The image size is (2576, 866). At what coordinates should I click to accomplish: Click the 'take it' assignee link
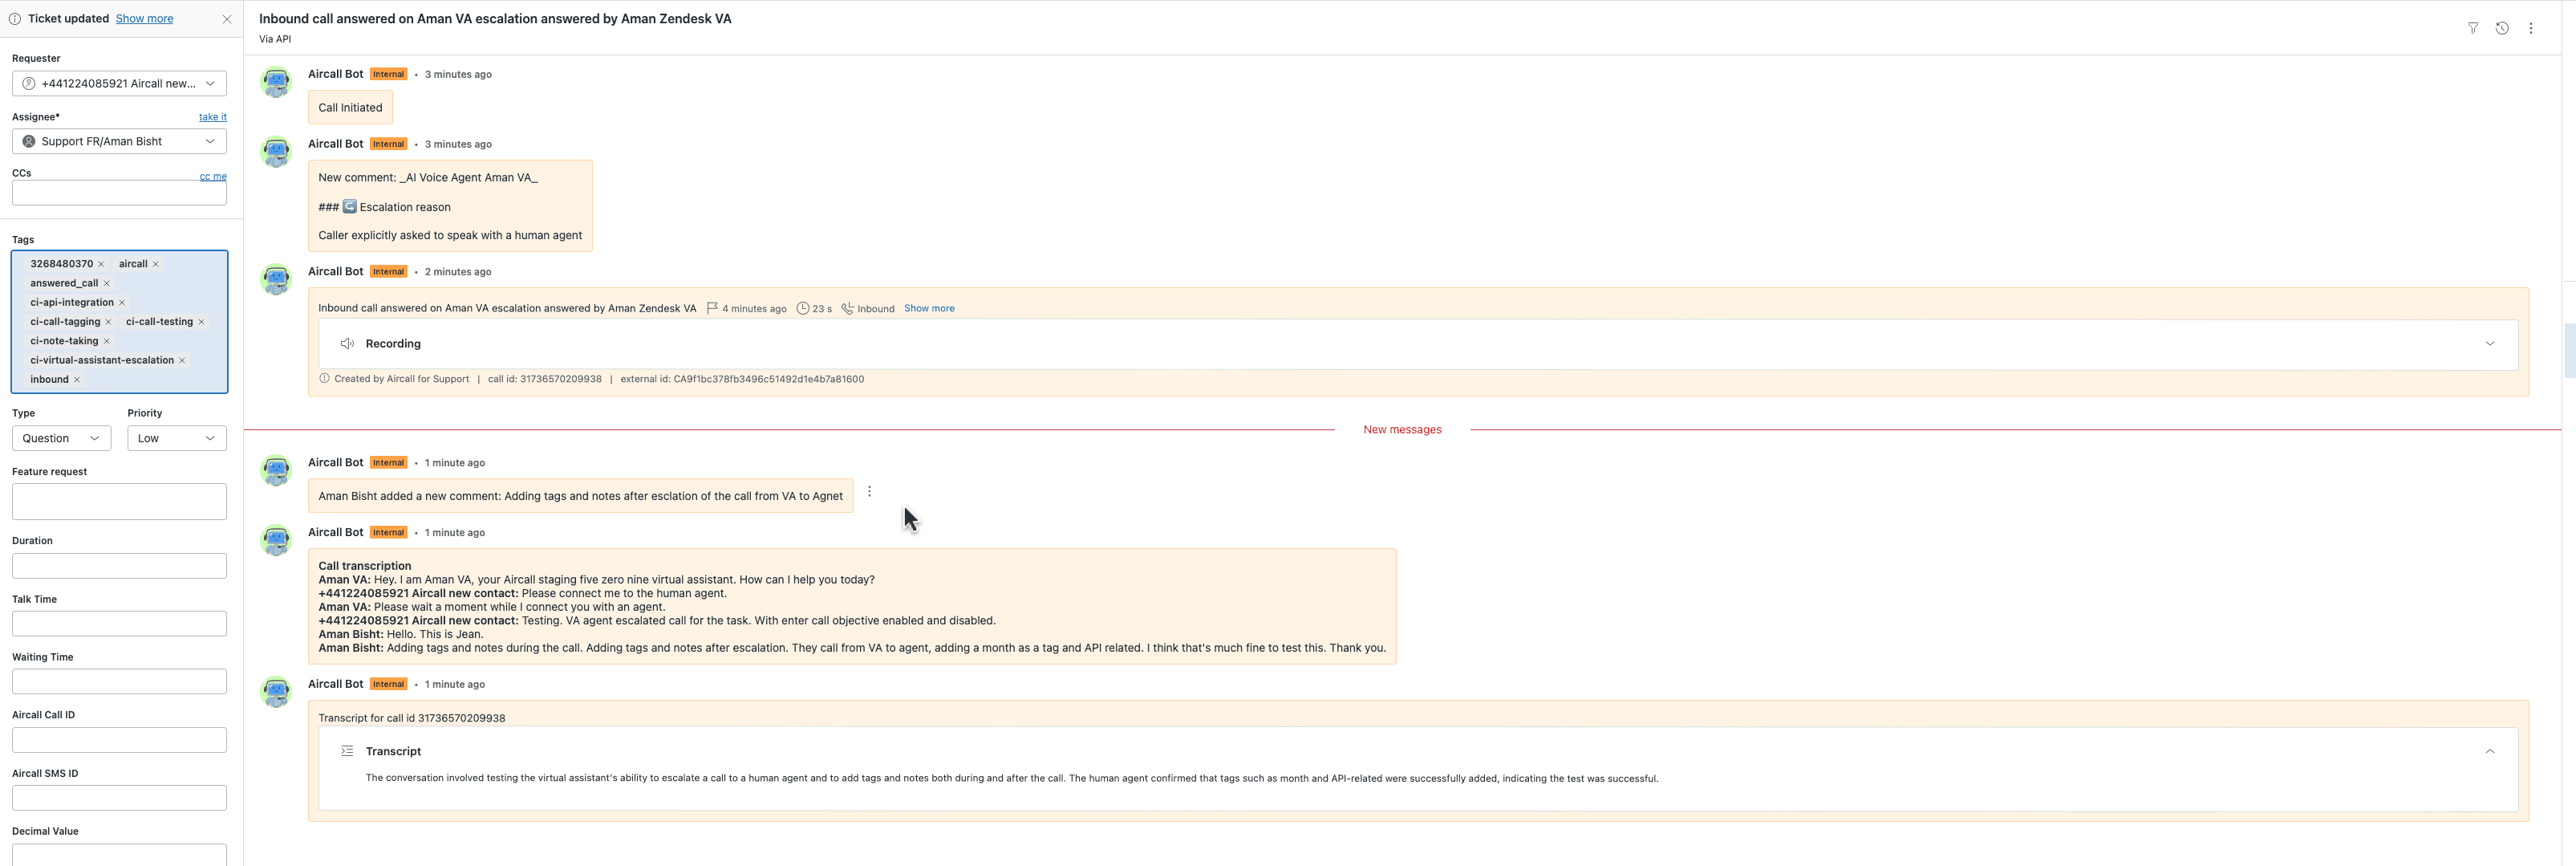(212, 117)
